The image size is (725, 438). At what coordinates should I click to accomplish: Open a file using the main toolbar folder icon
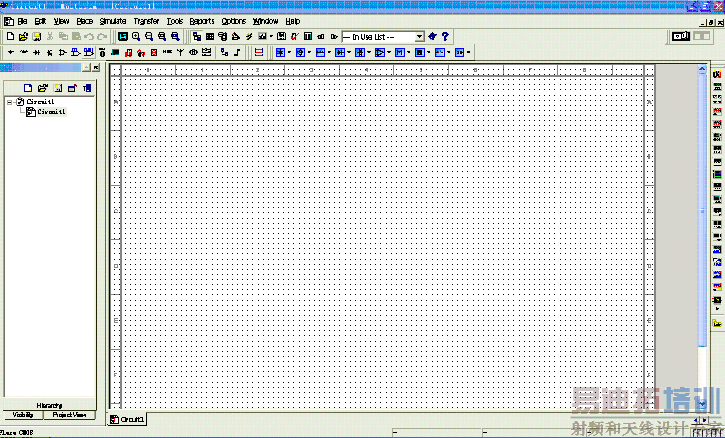23,37
